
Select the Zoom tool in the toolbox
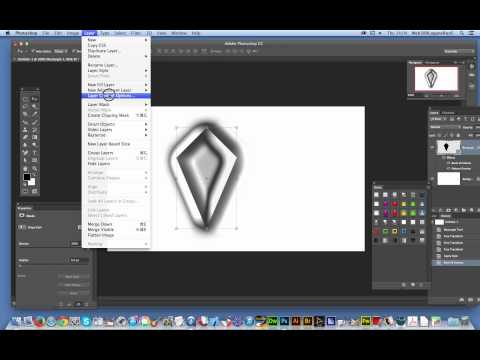click(34, 168)
